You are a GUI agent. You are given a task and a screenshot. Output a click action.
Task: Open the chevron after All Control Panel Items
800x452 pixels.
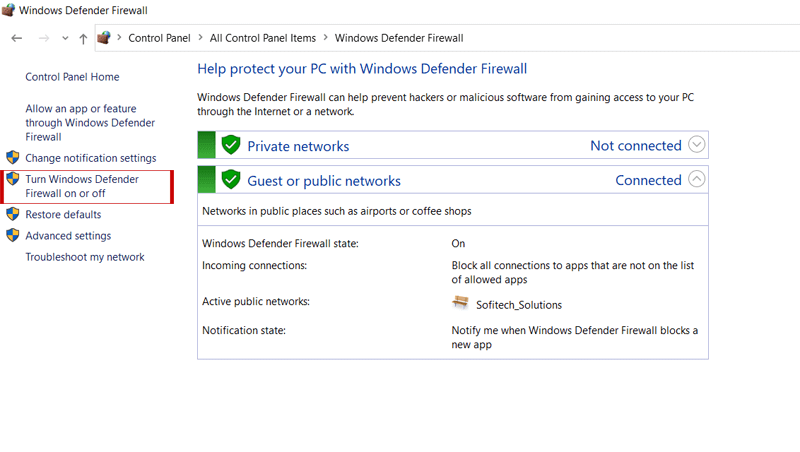click(x=326, y=38)
